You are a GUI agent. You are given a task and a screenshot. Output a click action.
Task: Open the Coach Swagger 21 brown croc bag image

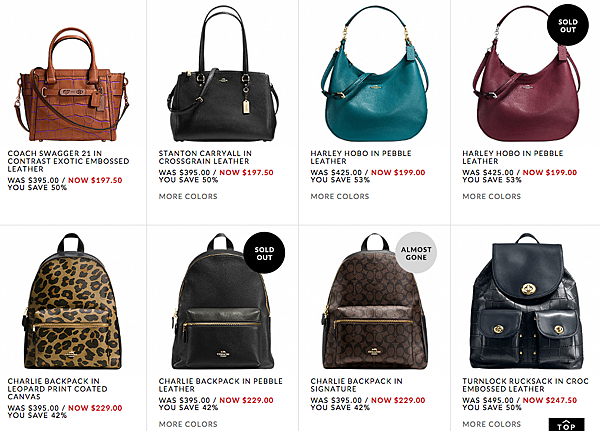[72, 84]
